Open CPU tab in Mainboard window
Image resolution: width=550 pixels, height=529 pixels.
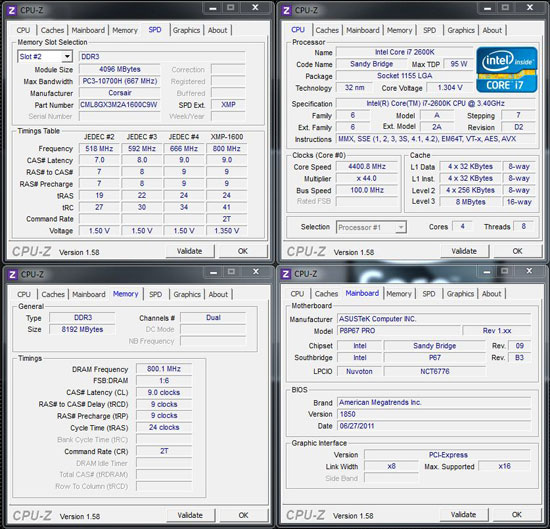pos(297,294)
